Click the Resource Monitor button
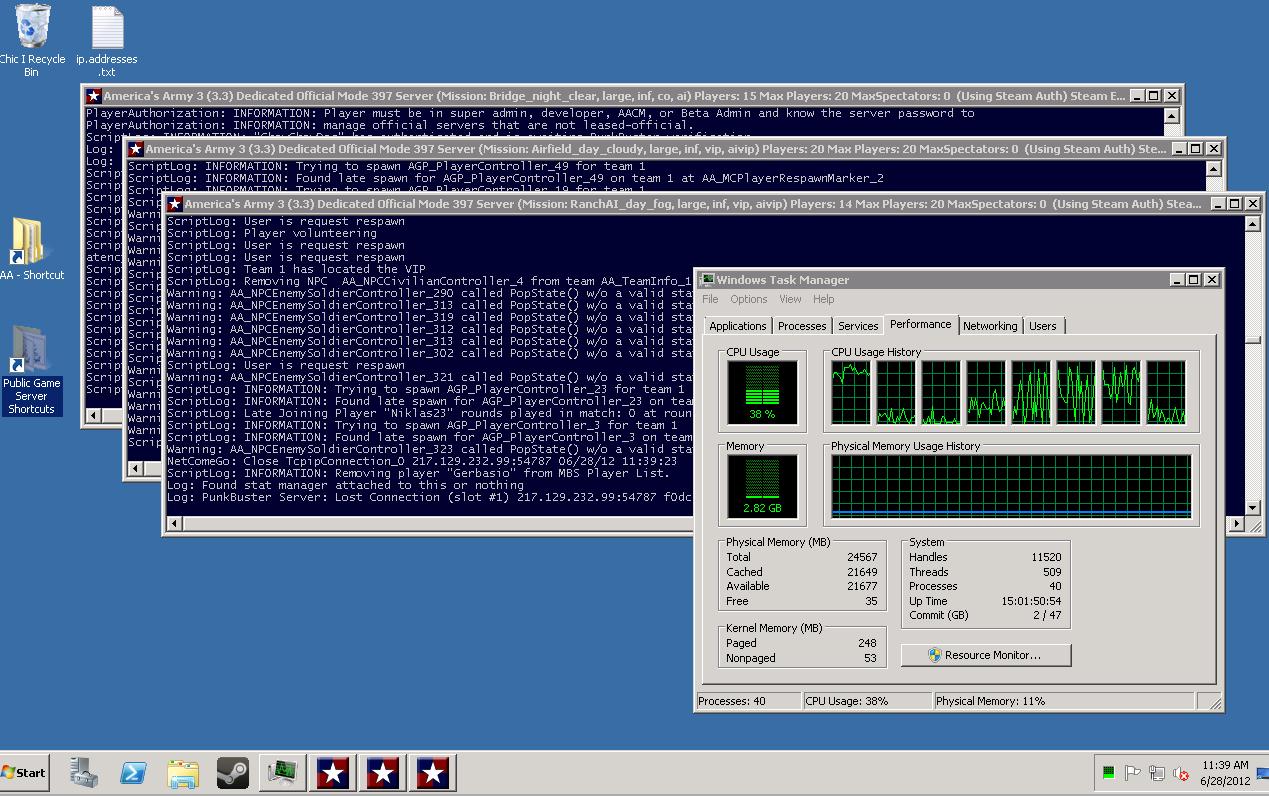 (x=985, y=655)
